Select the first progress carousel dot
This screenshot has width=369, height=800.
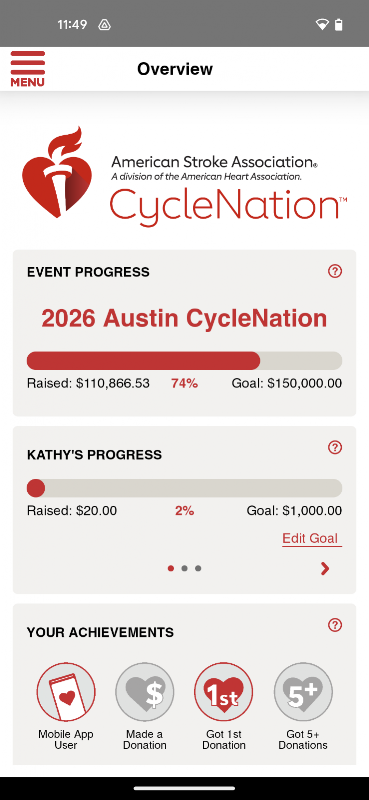point(171,568)
